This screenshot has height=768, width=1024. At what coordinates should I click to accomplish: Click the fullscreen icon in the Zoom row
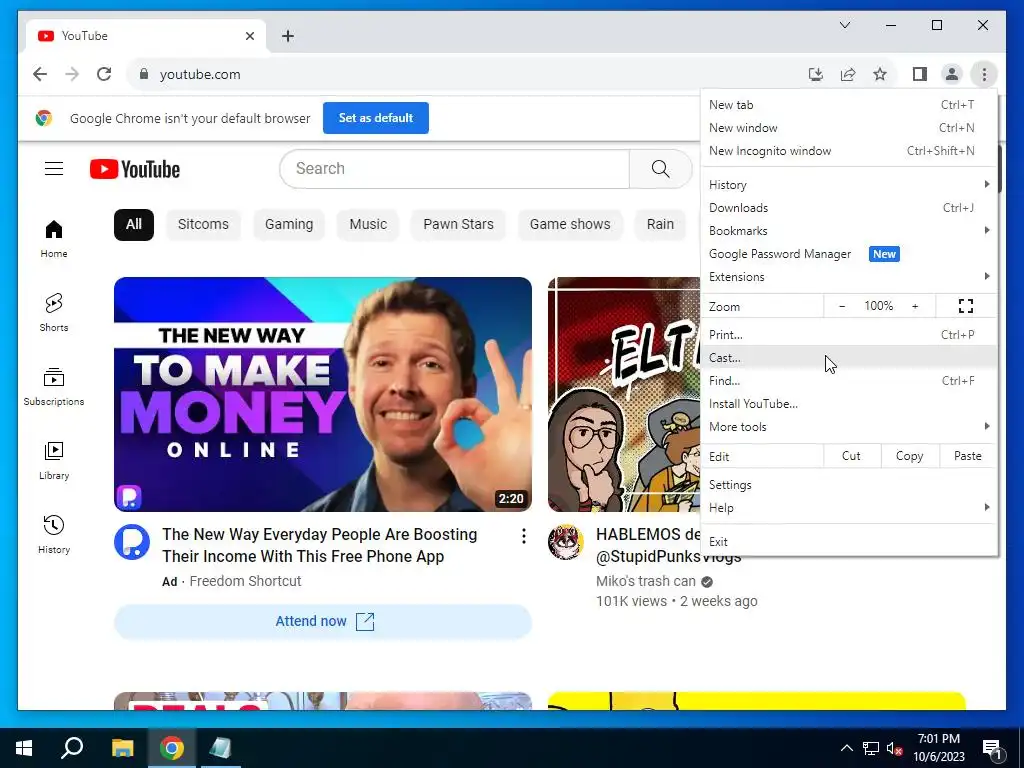(966, 306)
